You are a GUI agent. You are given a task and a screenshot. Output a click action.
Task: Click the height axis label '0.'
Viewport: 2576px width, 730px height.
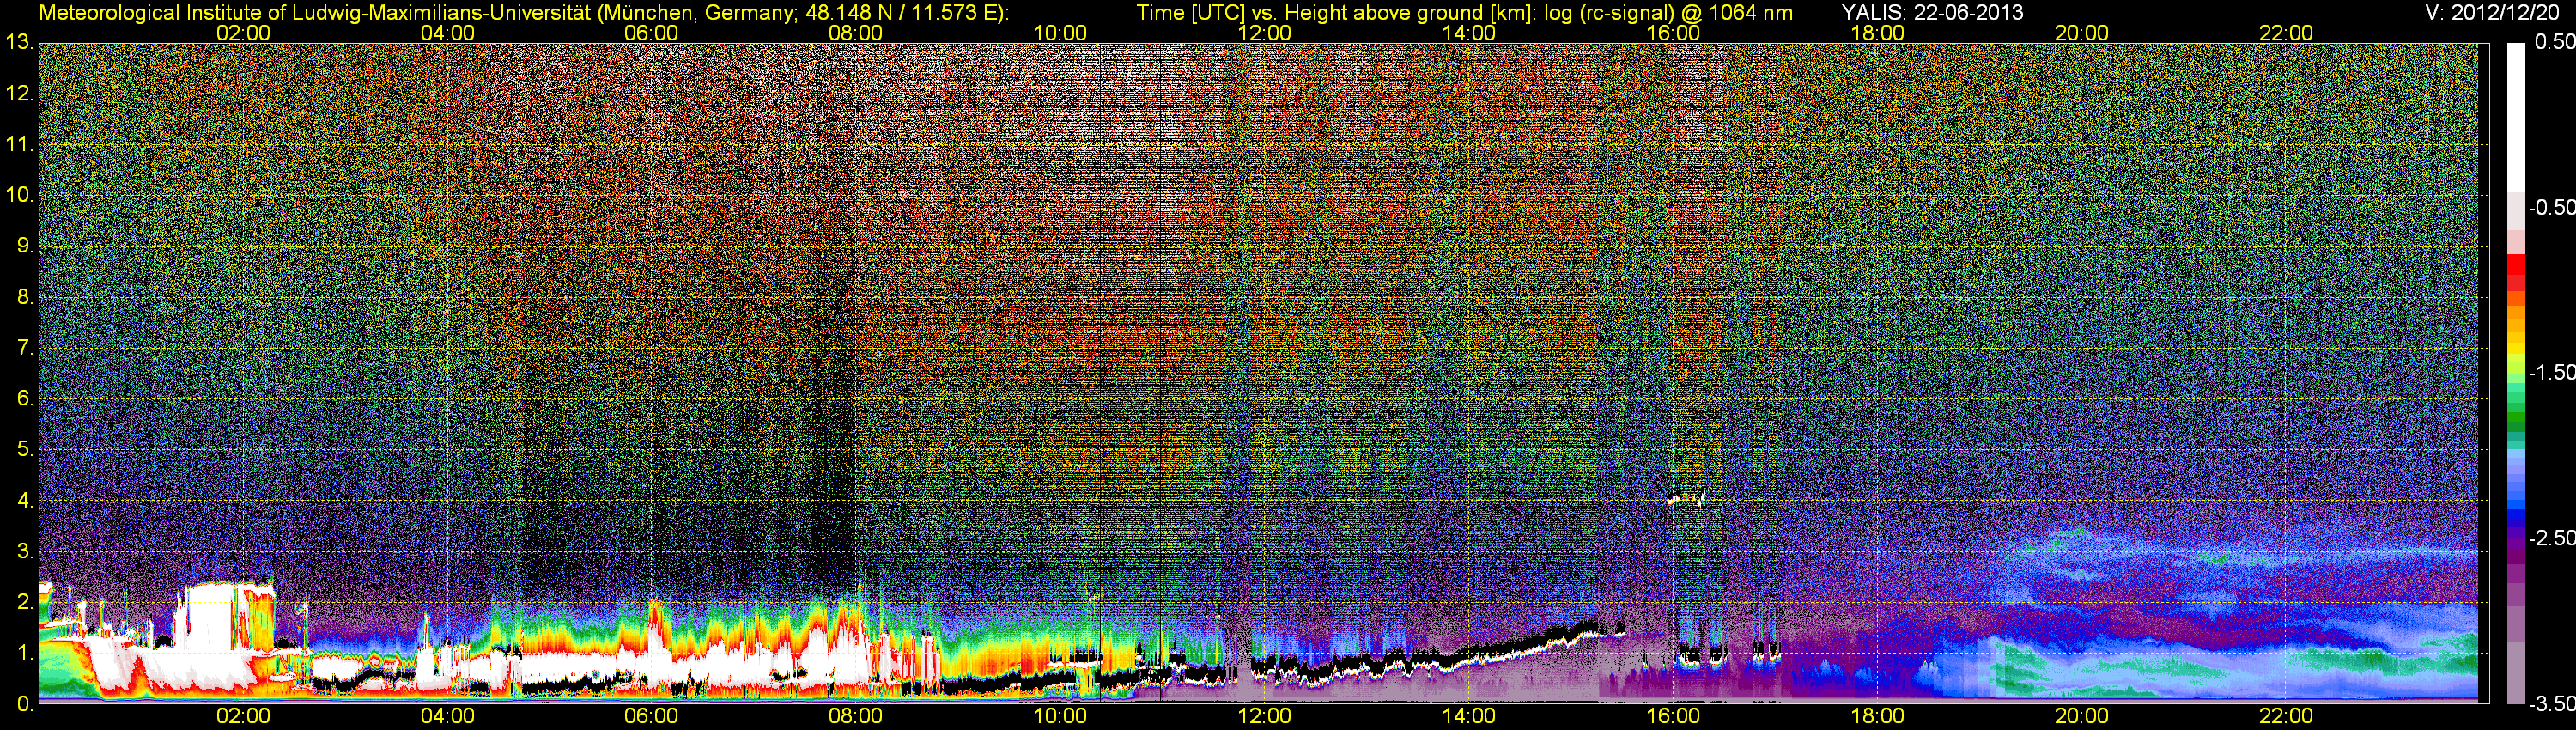[x=25, y=704]
